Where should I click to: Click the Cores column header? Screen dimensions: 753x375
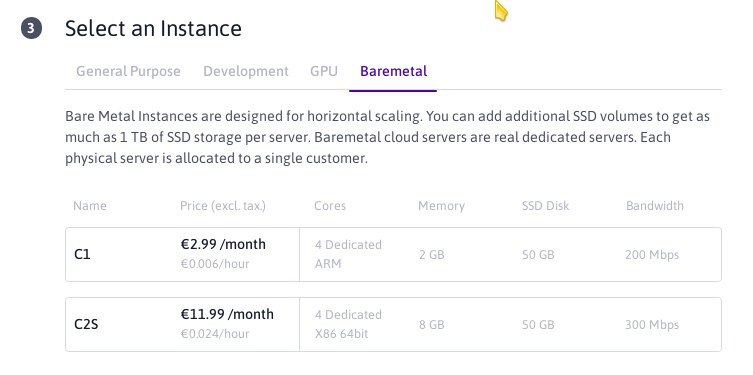point(330,206)
